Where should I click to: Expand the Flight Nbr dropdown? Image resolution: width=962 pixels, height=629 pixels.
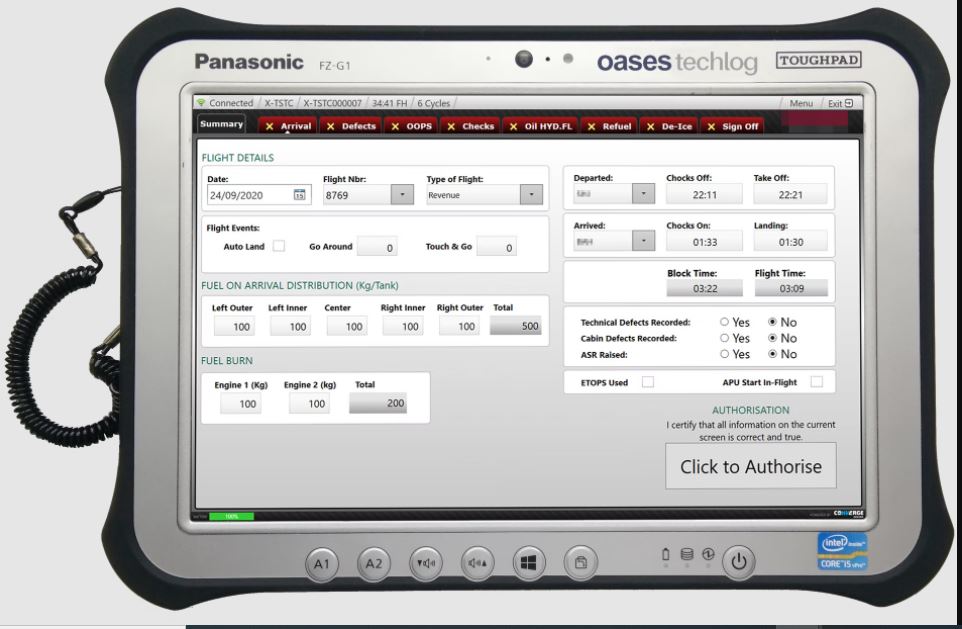[x=402, y=195]
